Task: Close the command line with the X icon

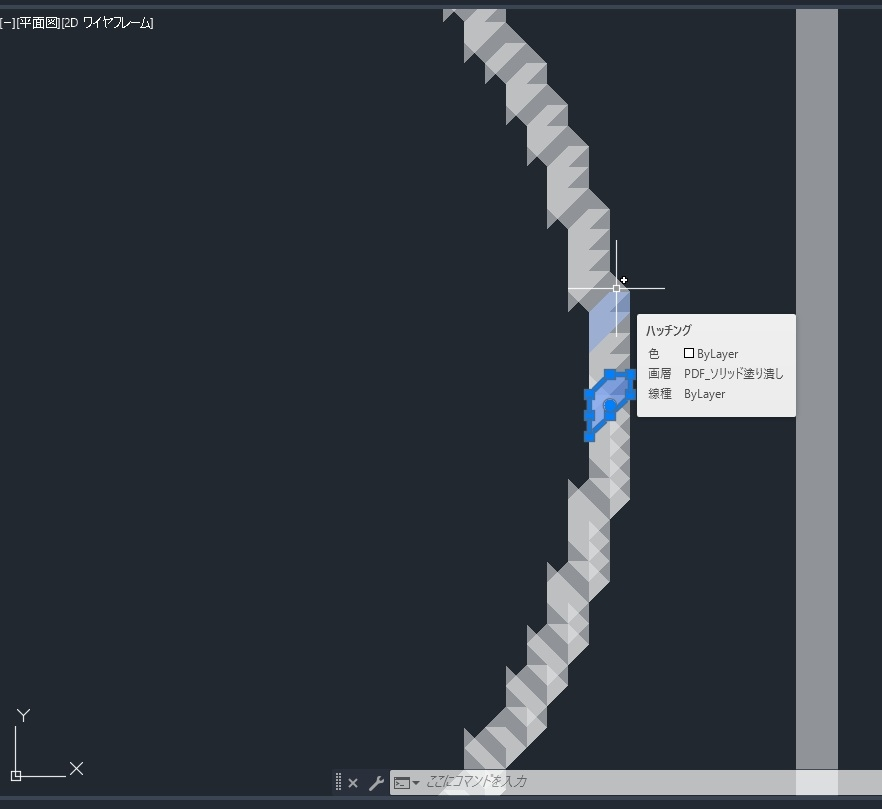Action: tap(353, 783)
